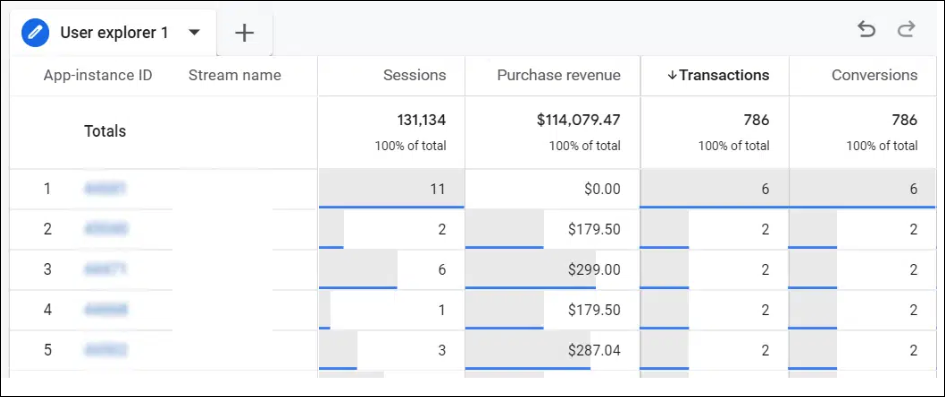
Task: Click purchase revenue $179.50 in row 4
Action: (x=594, y=310)
